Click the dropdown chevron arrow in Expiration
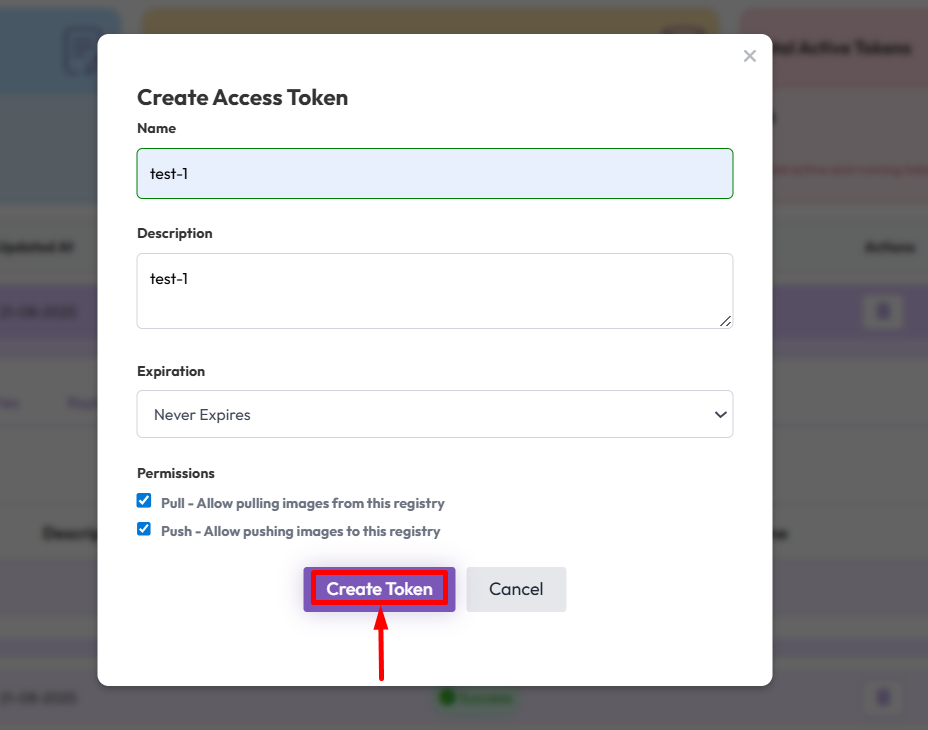The height and width of the screenshot is (730, 928). 720,415
